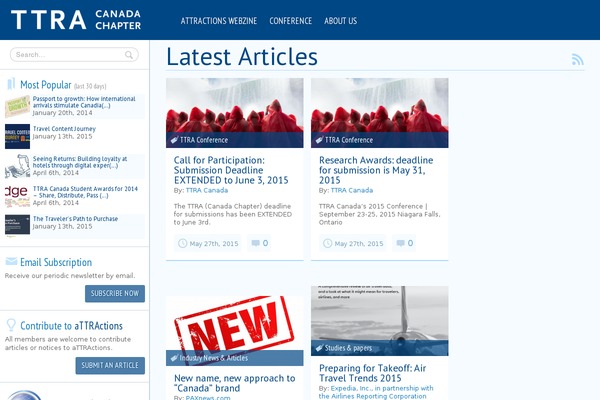The width and height of the screenshot is (600, 400).
Task: Click TTRA Canada author under Call for Participation
Action: [207, 190]
